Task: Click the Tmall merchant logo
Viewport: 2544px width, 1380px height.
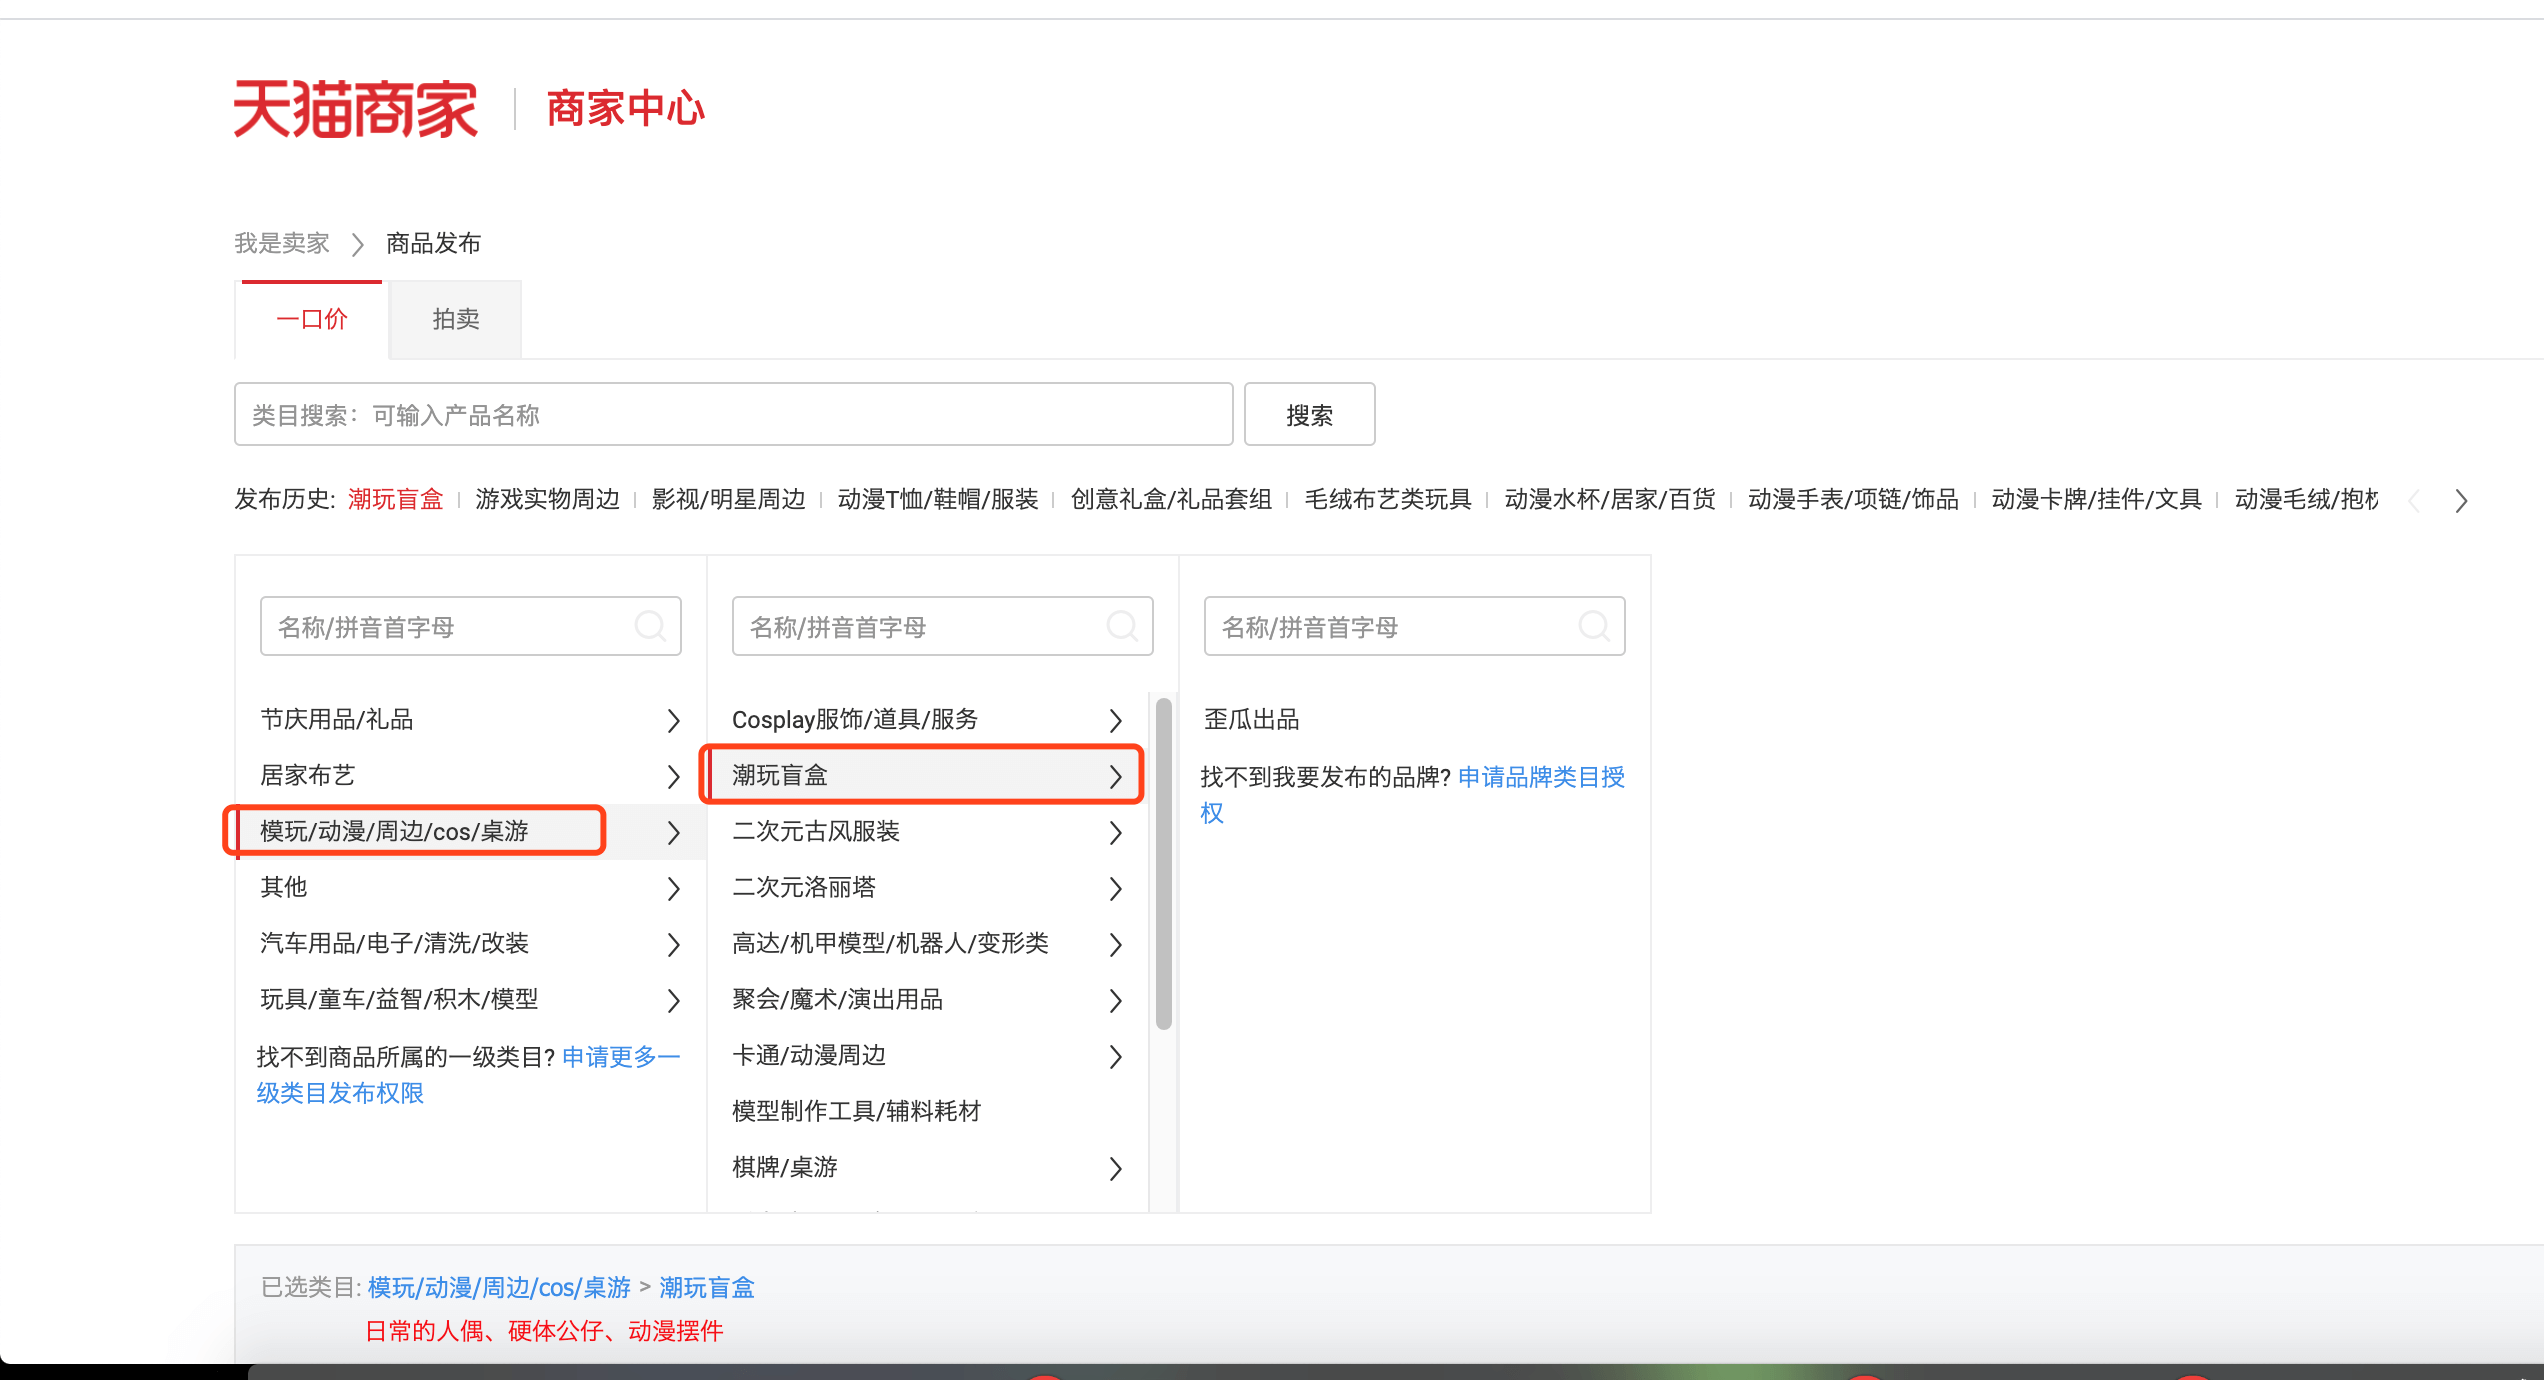Action: point(355,108)
